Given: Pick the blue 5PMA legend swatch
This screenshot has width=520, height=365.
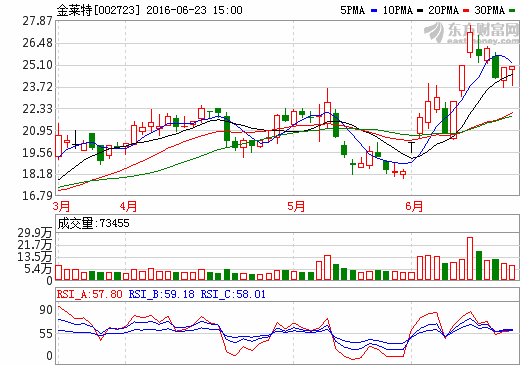Looking at the screenshot, I should tap(374, 11).
